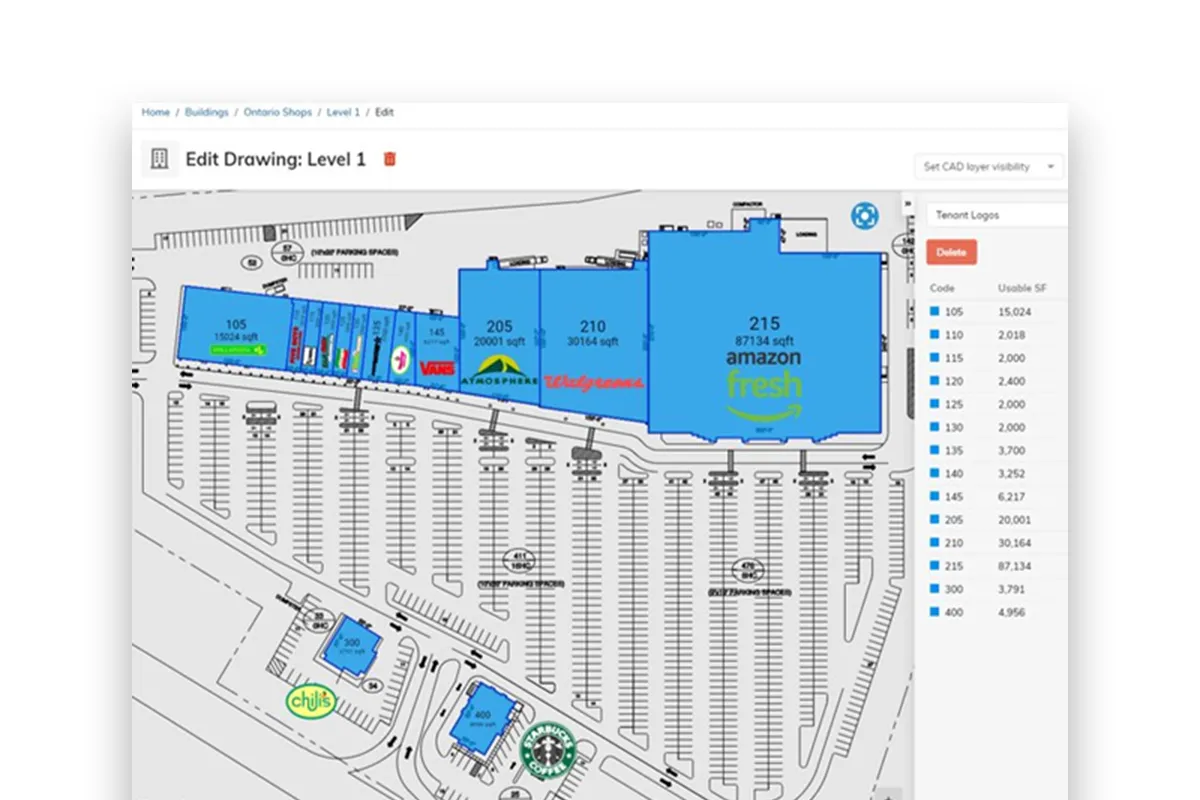The image size is (1200, 800).
Task: Click the blue swatch for code 400
Action: [935, 611]
